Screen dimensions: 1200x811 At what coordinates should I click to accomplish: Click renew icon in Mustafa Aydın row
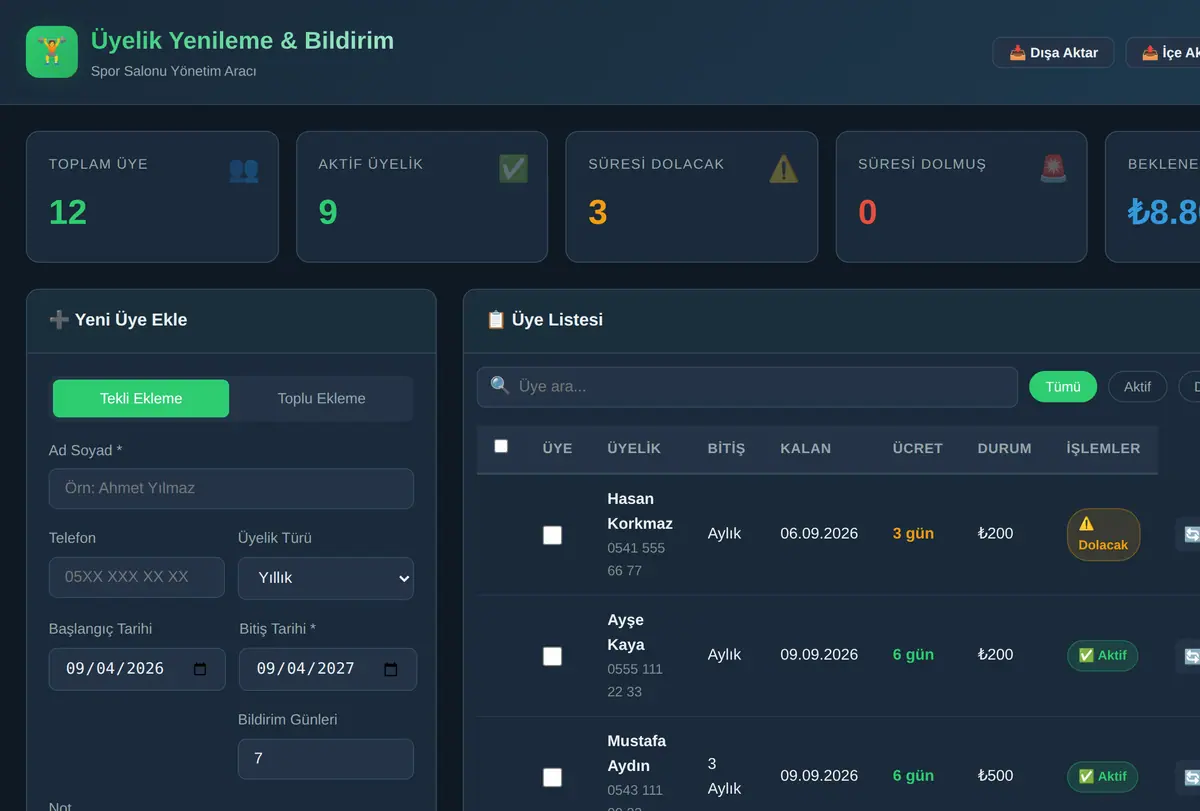tap(1190, 777)
